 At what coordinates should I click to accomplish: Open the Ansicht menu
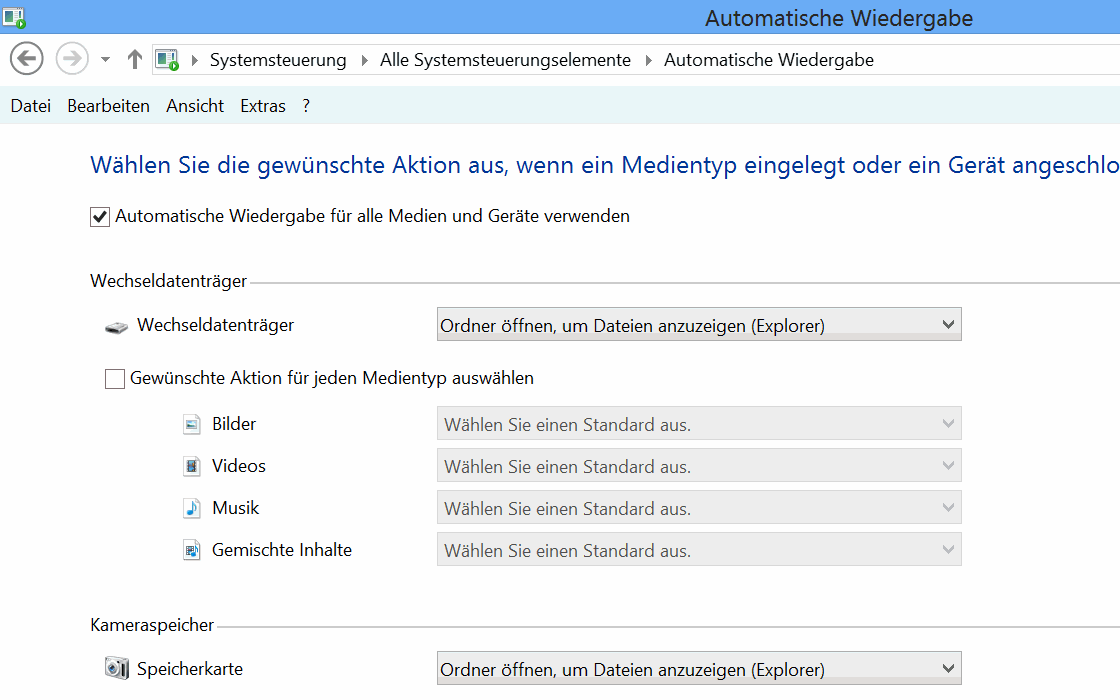click(195, 106)
